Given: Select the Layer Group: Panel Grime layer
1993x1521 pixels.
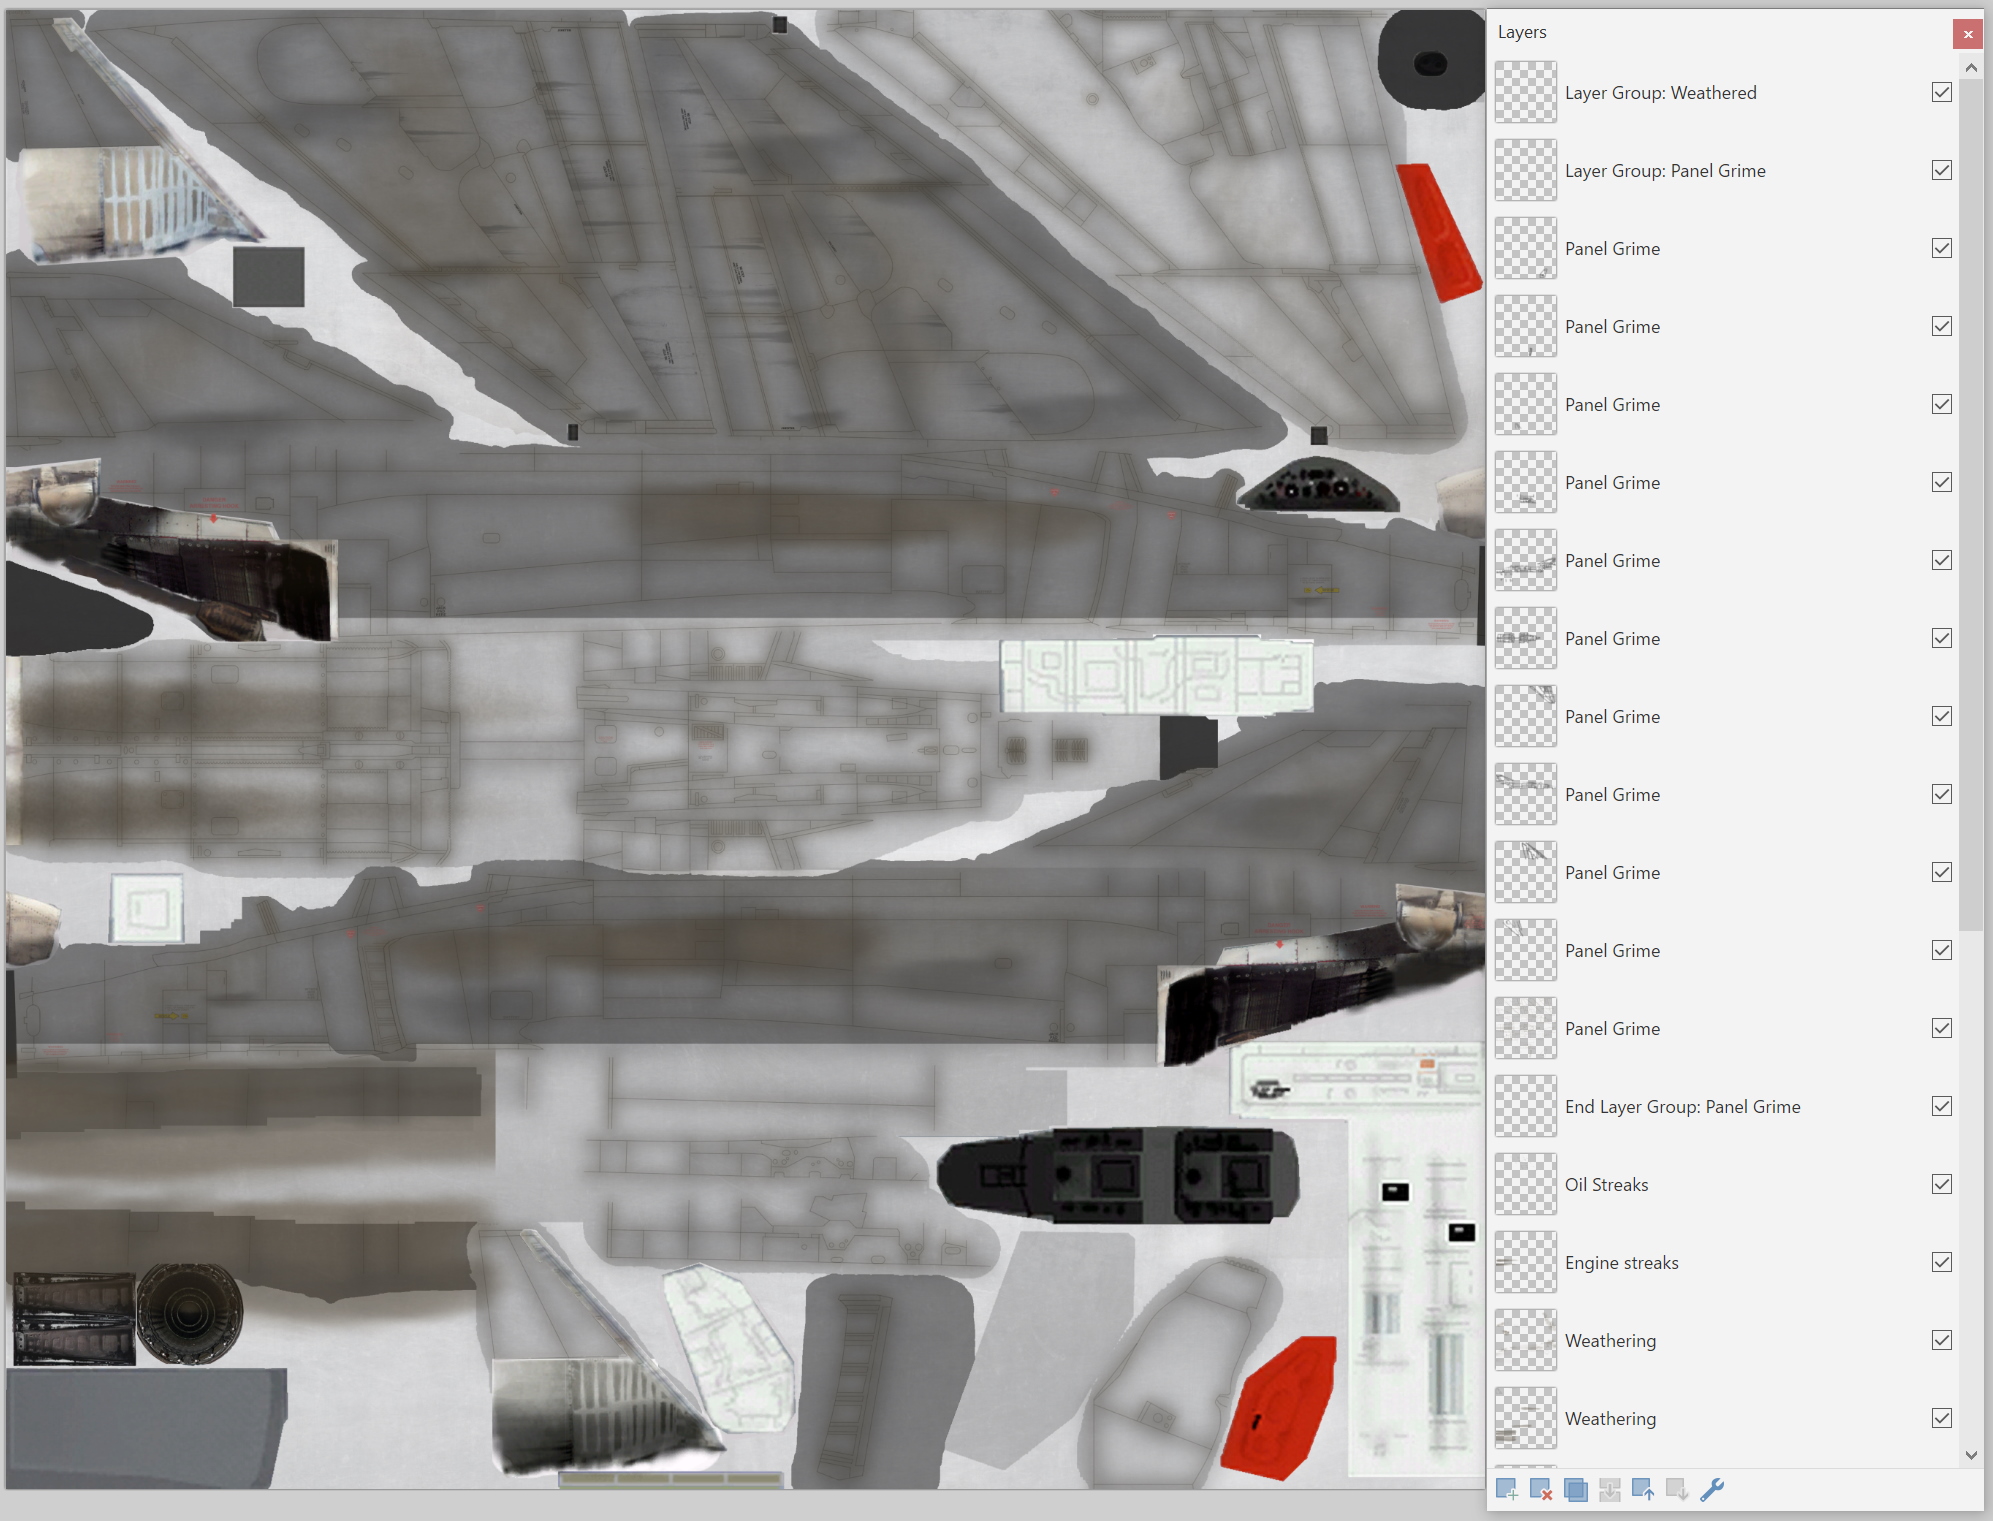Looking at the screenshot, I should [1665, 171].
